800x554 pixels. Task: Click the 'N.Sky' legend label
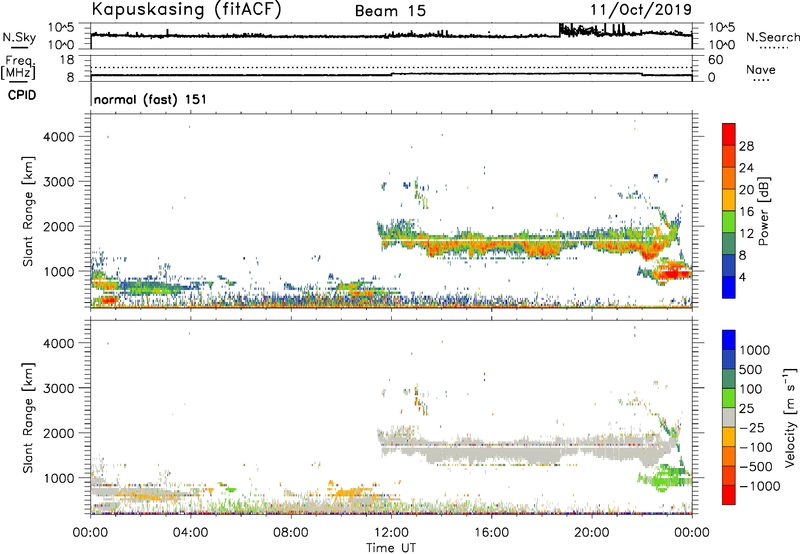pos(19,37)
